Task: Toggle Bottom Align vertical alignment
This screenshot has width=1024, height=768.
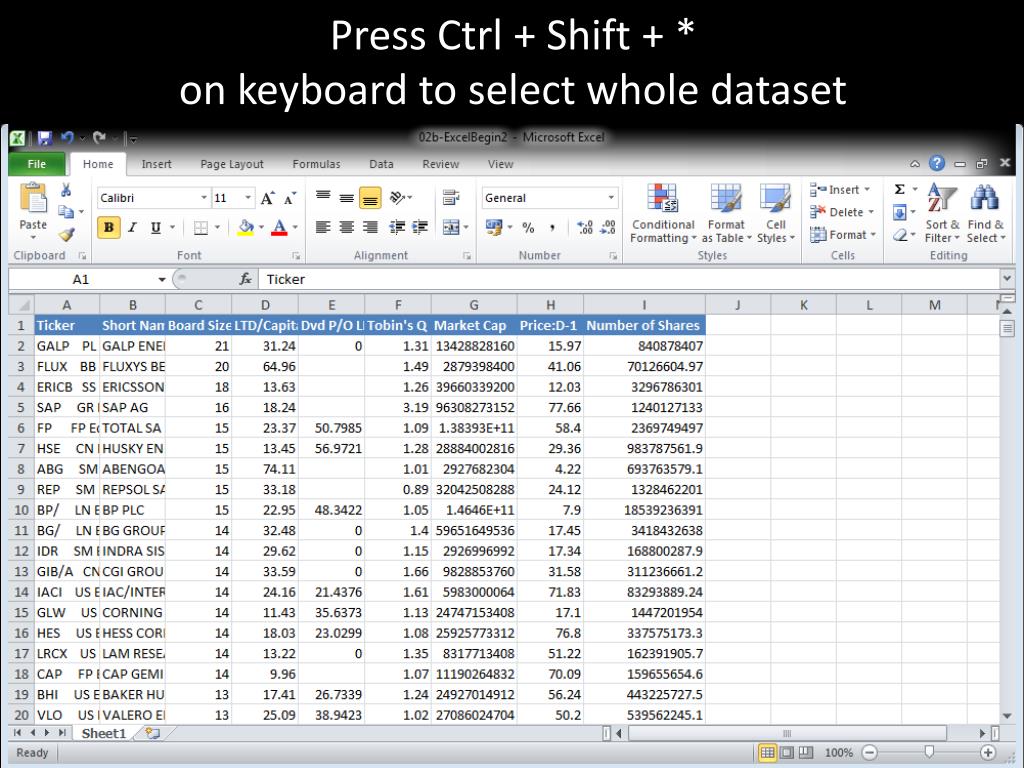Action: (x=370, y=197)
